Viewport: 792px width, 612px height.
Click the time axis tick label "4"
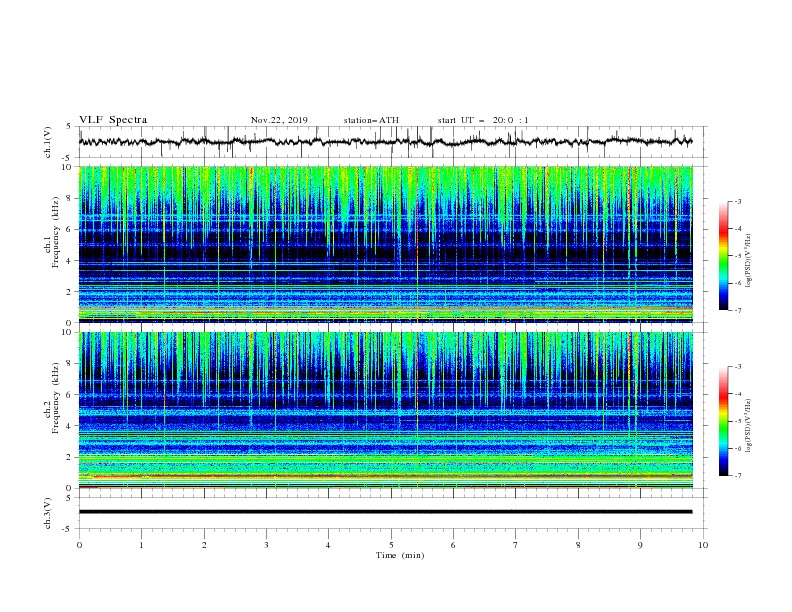pos(328,545)
